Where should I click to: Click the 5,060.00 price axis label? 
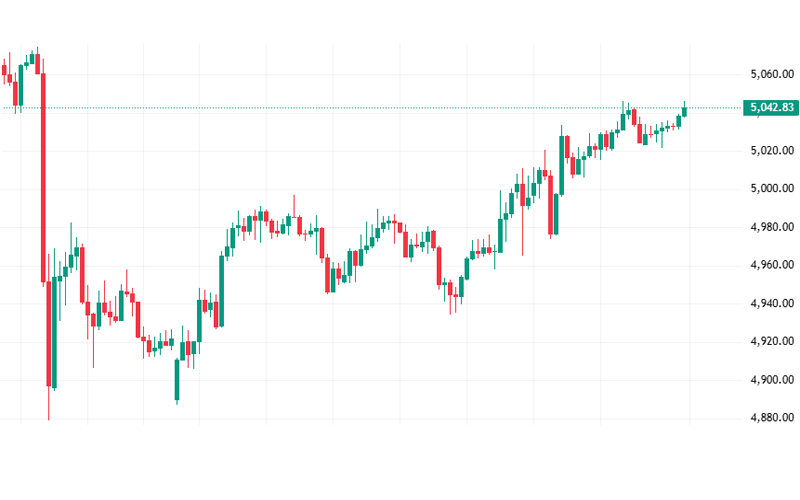coord(771,74)
